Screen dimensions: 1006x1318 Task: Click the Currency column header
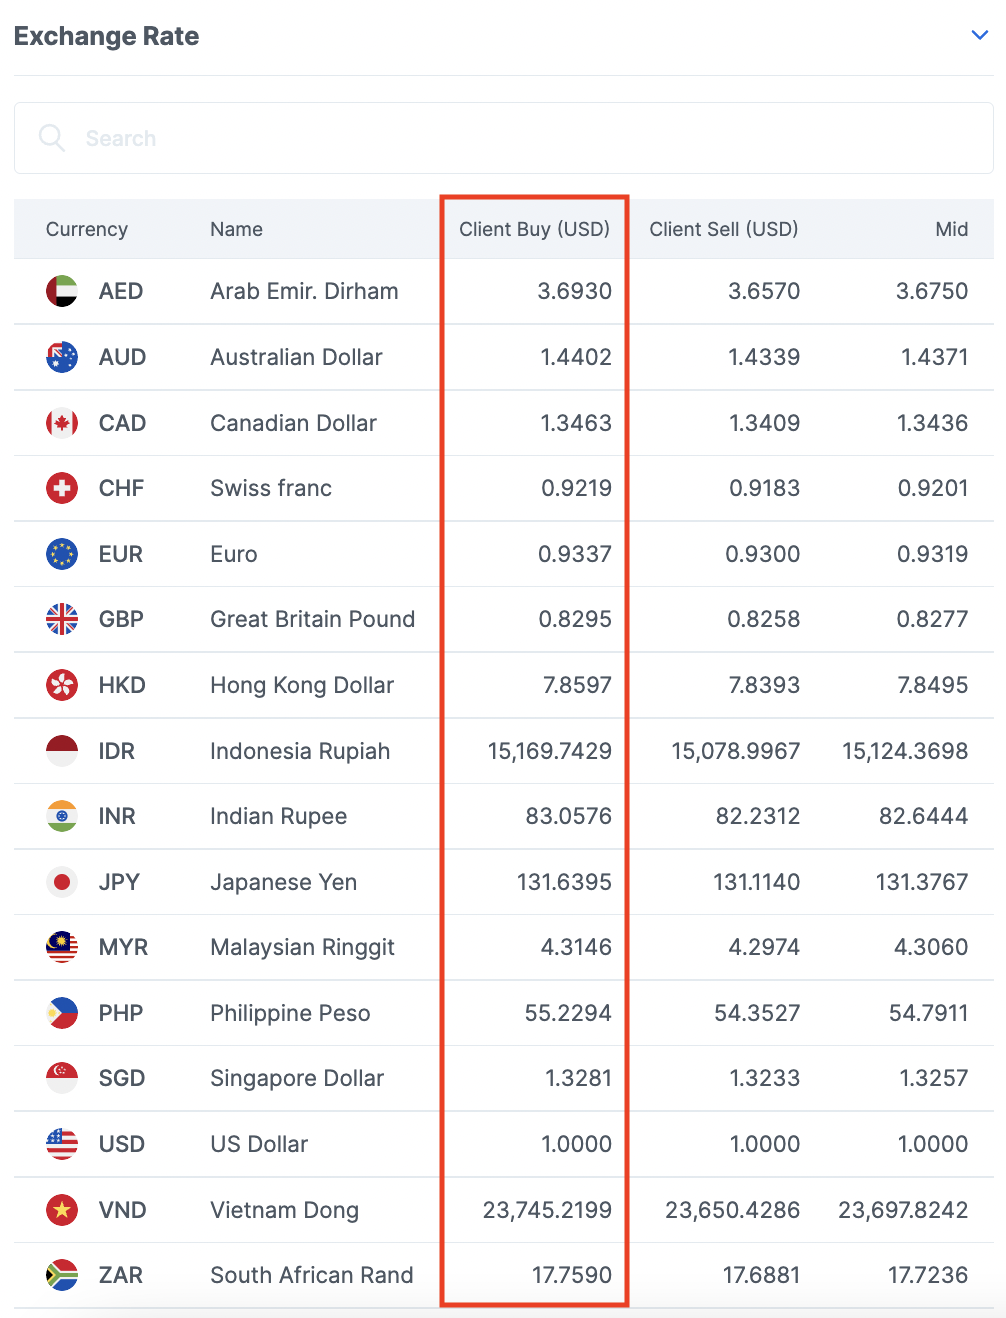87,229
